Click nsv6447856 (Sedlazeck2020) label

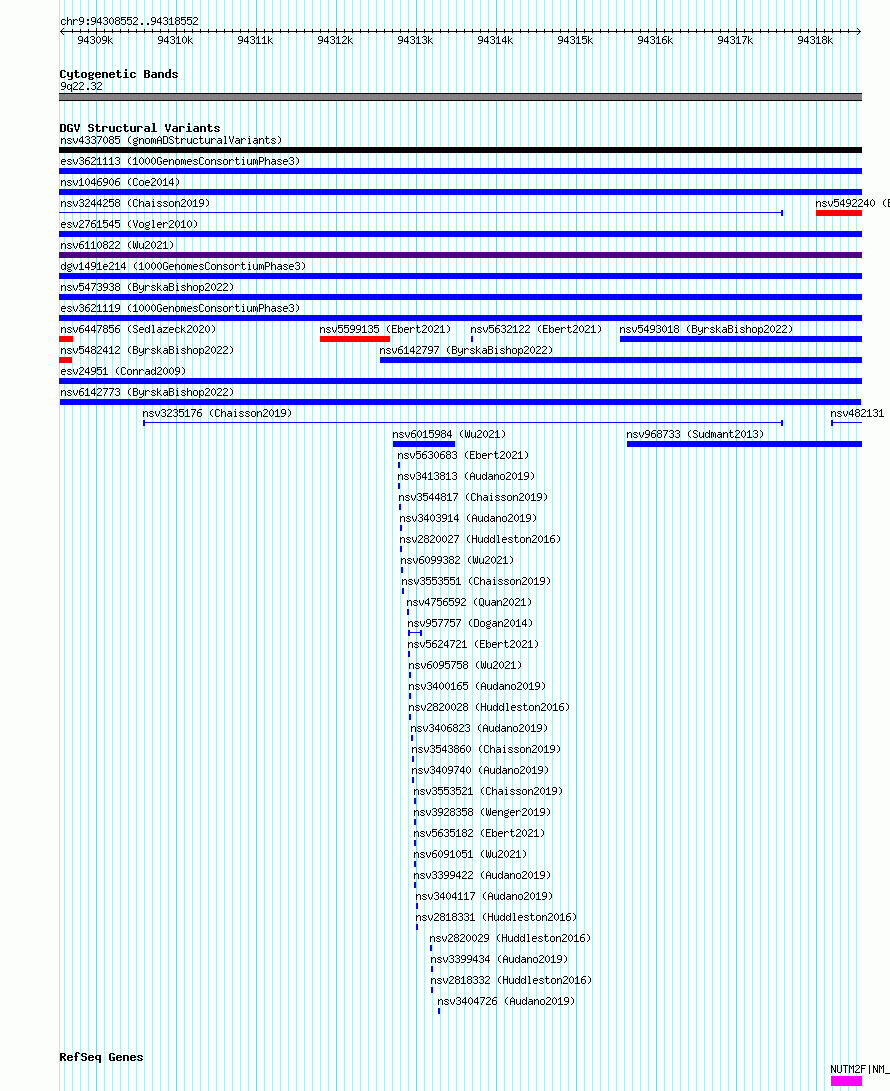coord(138,329)
